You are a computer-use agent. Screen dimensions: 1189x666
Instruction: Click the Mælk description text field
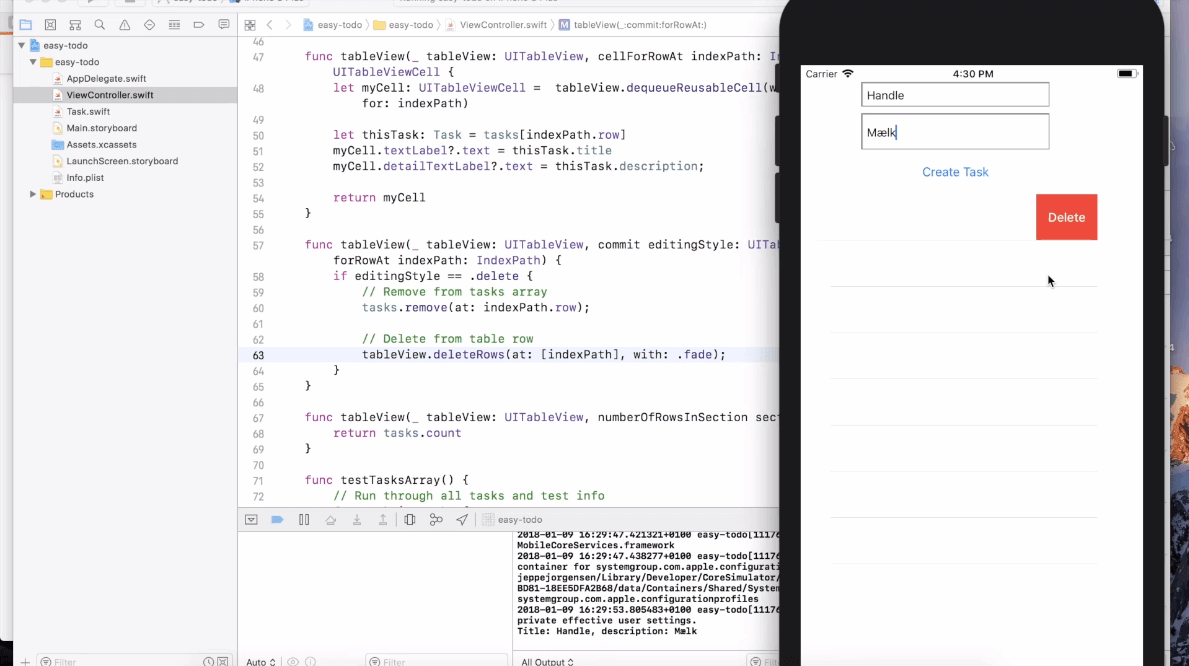coord(955,132)
